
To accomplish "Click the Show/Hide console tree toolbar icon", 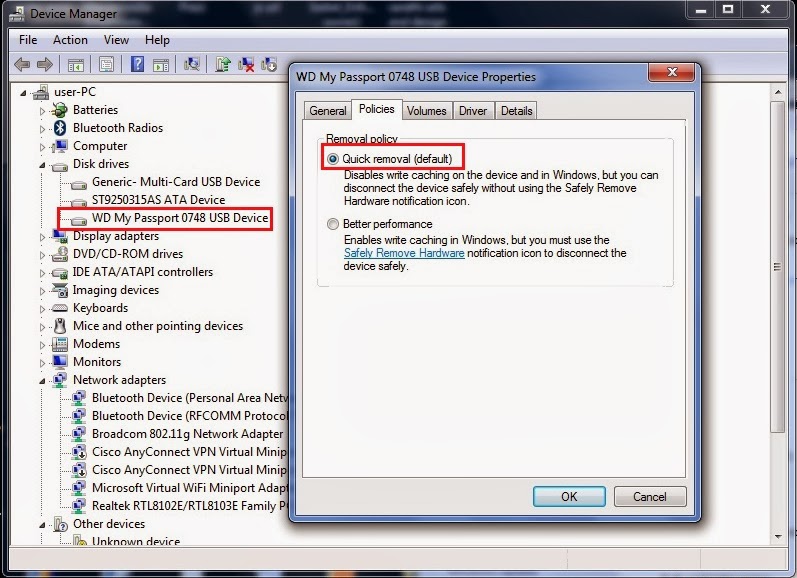I will pos(76,65).
